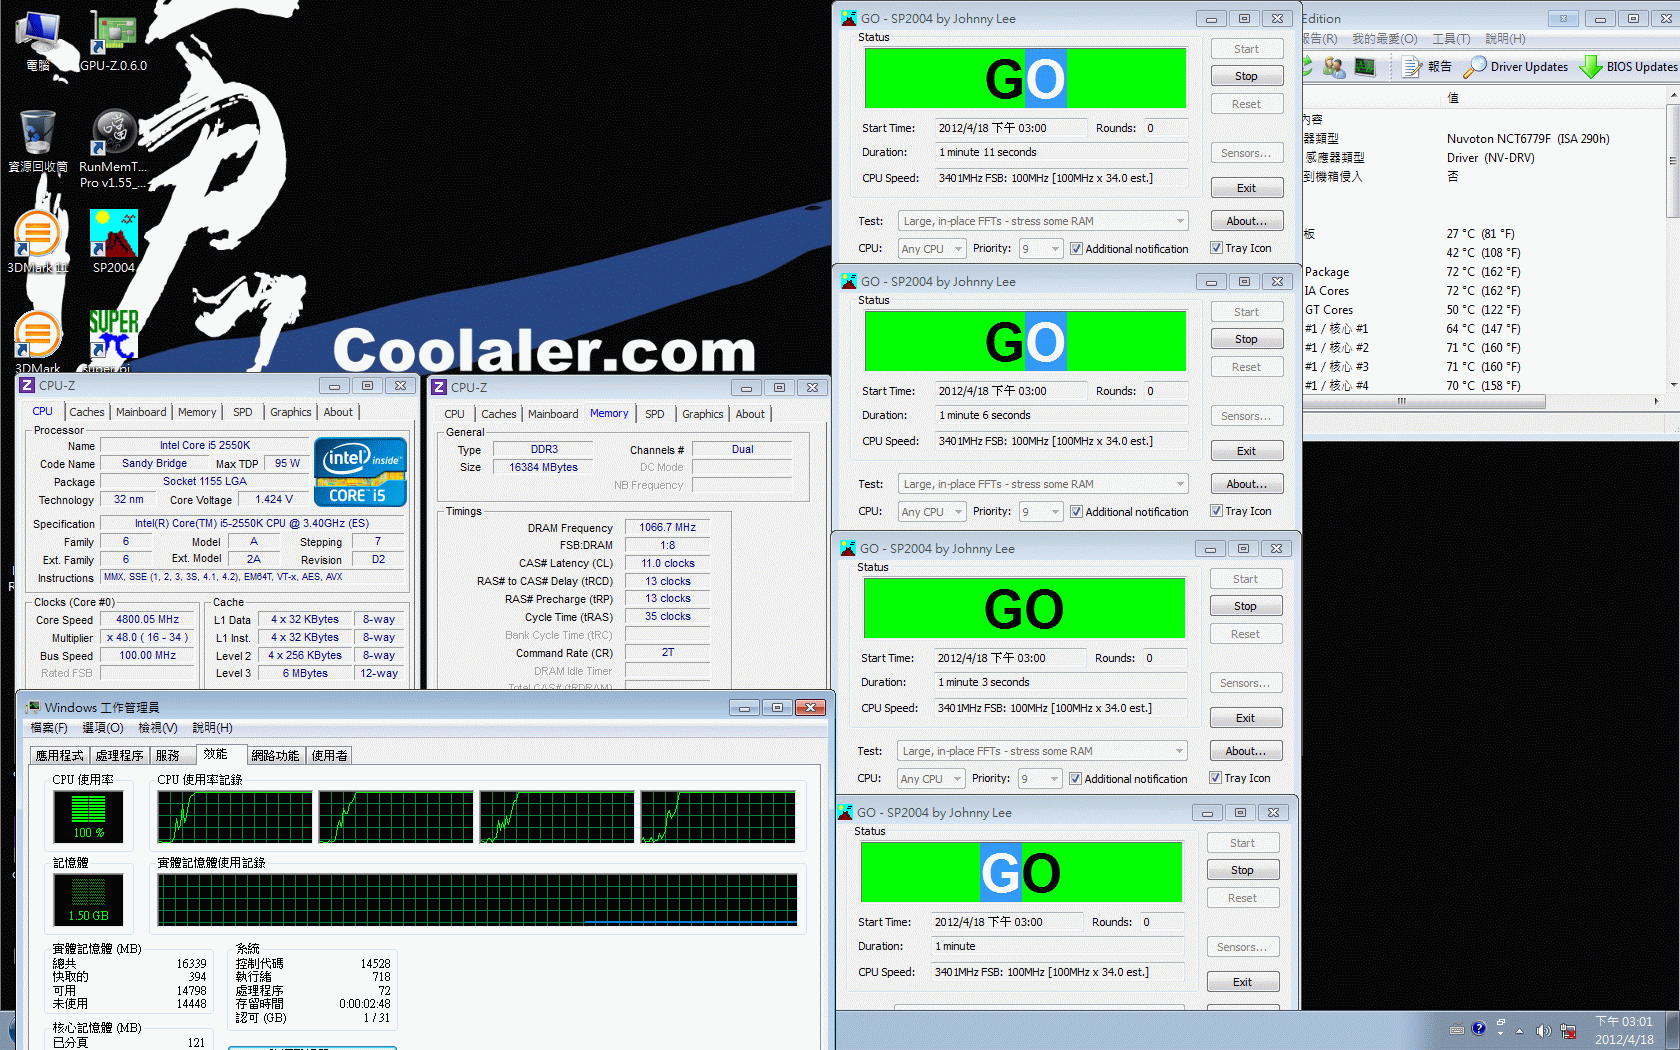Click the CPU Speed field in the third SP2004 window
Viewport: 1680px width, 1050px height.
[x=1060, y=708]
